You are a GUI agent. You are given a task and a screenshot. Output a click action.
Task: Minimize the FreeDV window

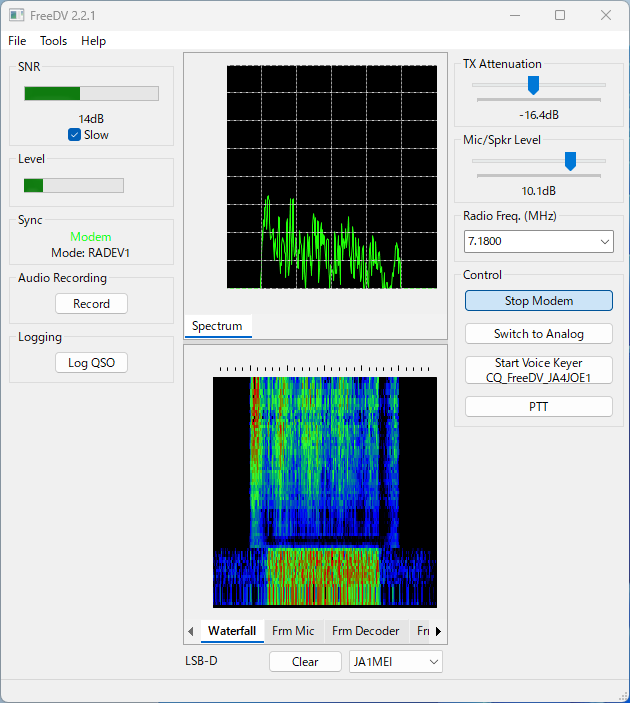515,15
